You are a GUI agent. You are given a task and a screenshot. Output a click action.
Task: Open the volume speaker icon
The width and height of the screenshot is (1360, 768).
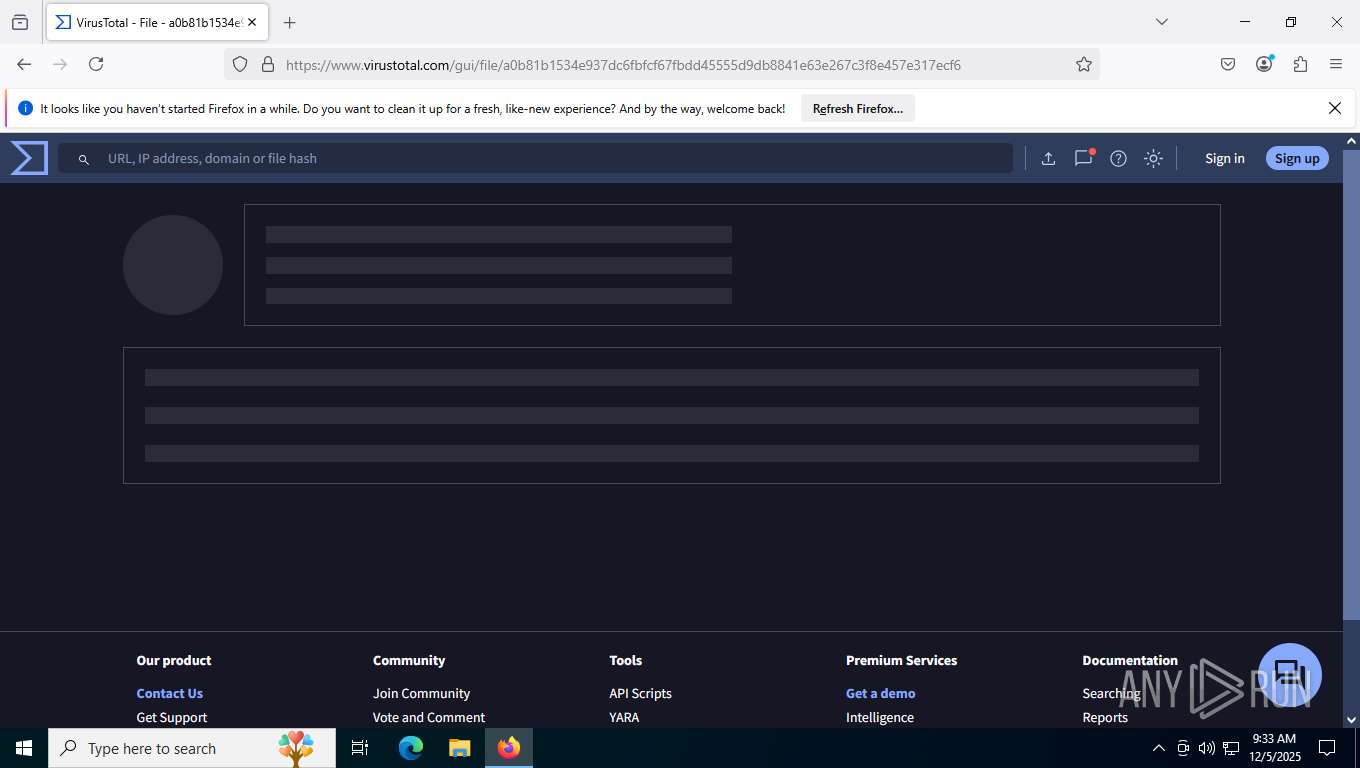click(x=1206, y=748)
